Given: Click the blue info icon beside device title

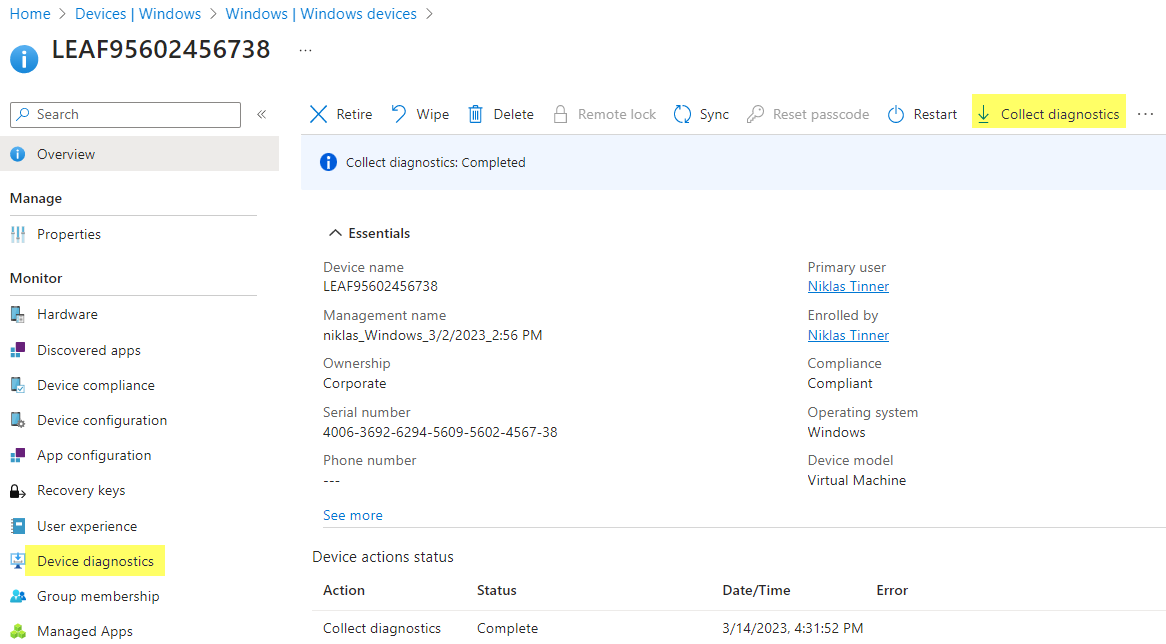Looking at the screenshot, I should (24, 59).
